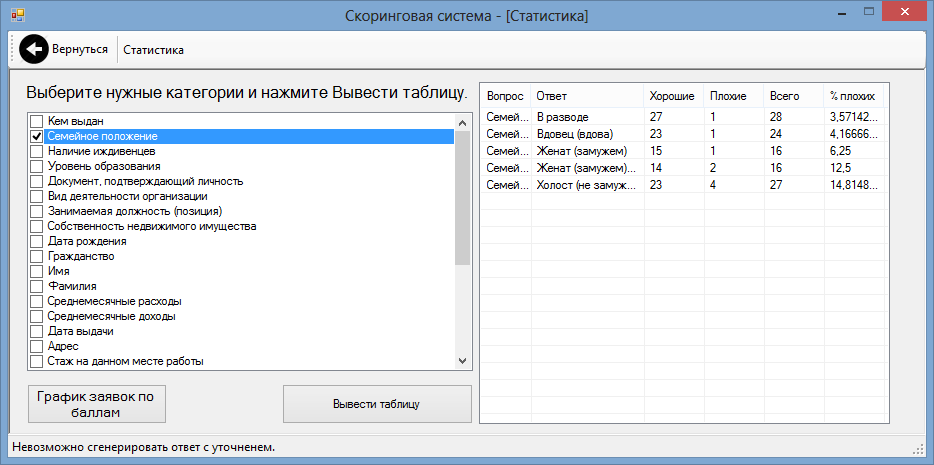Check the Наличие иждивенцев checkbox
Screen dimensions: 934x465
[37, 151]
